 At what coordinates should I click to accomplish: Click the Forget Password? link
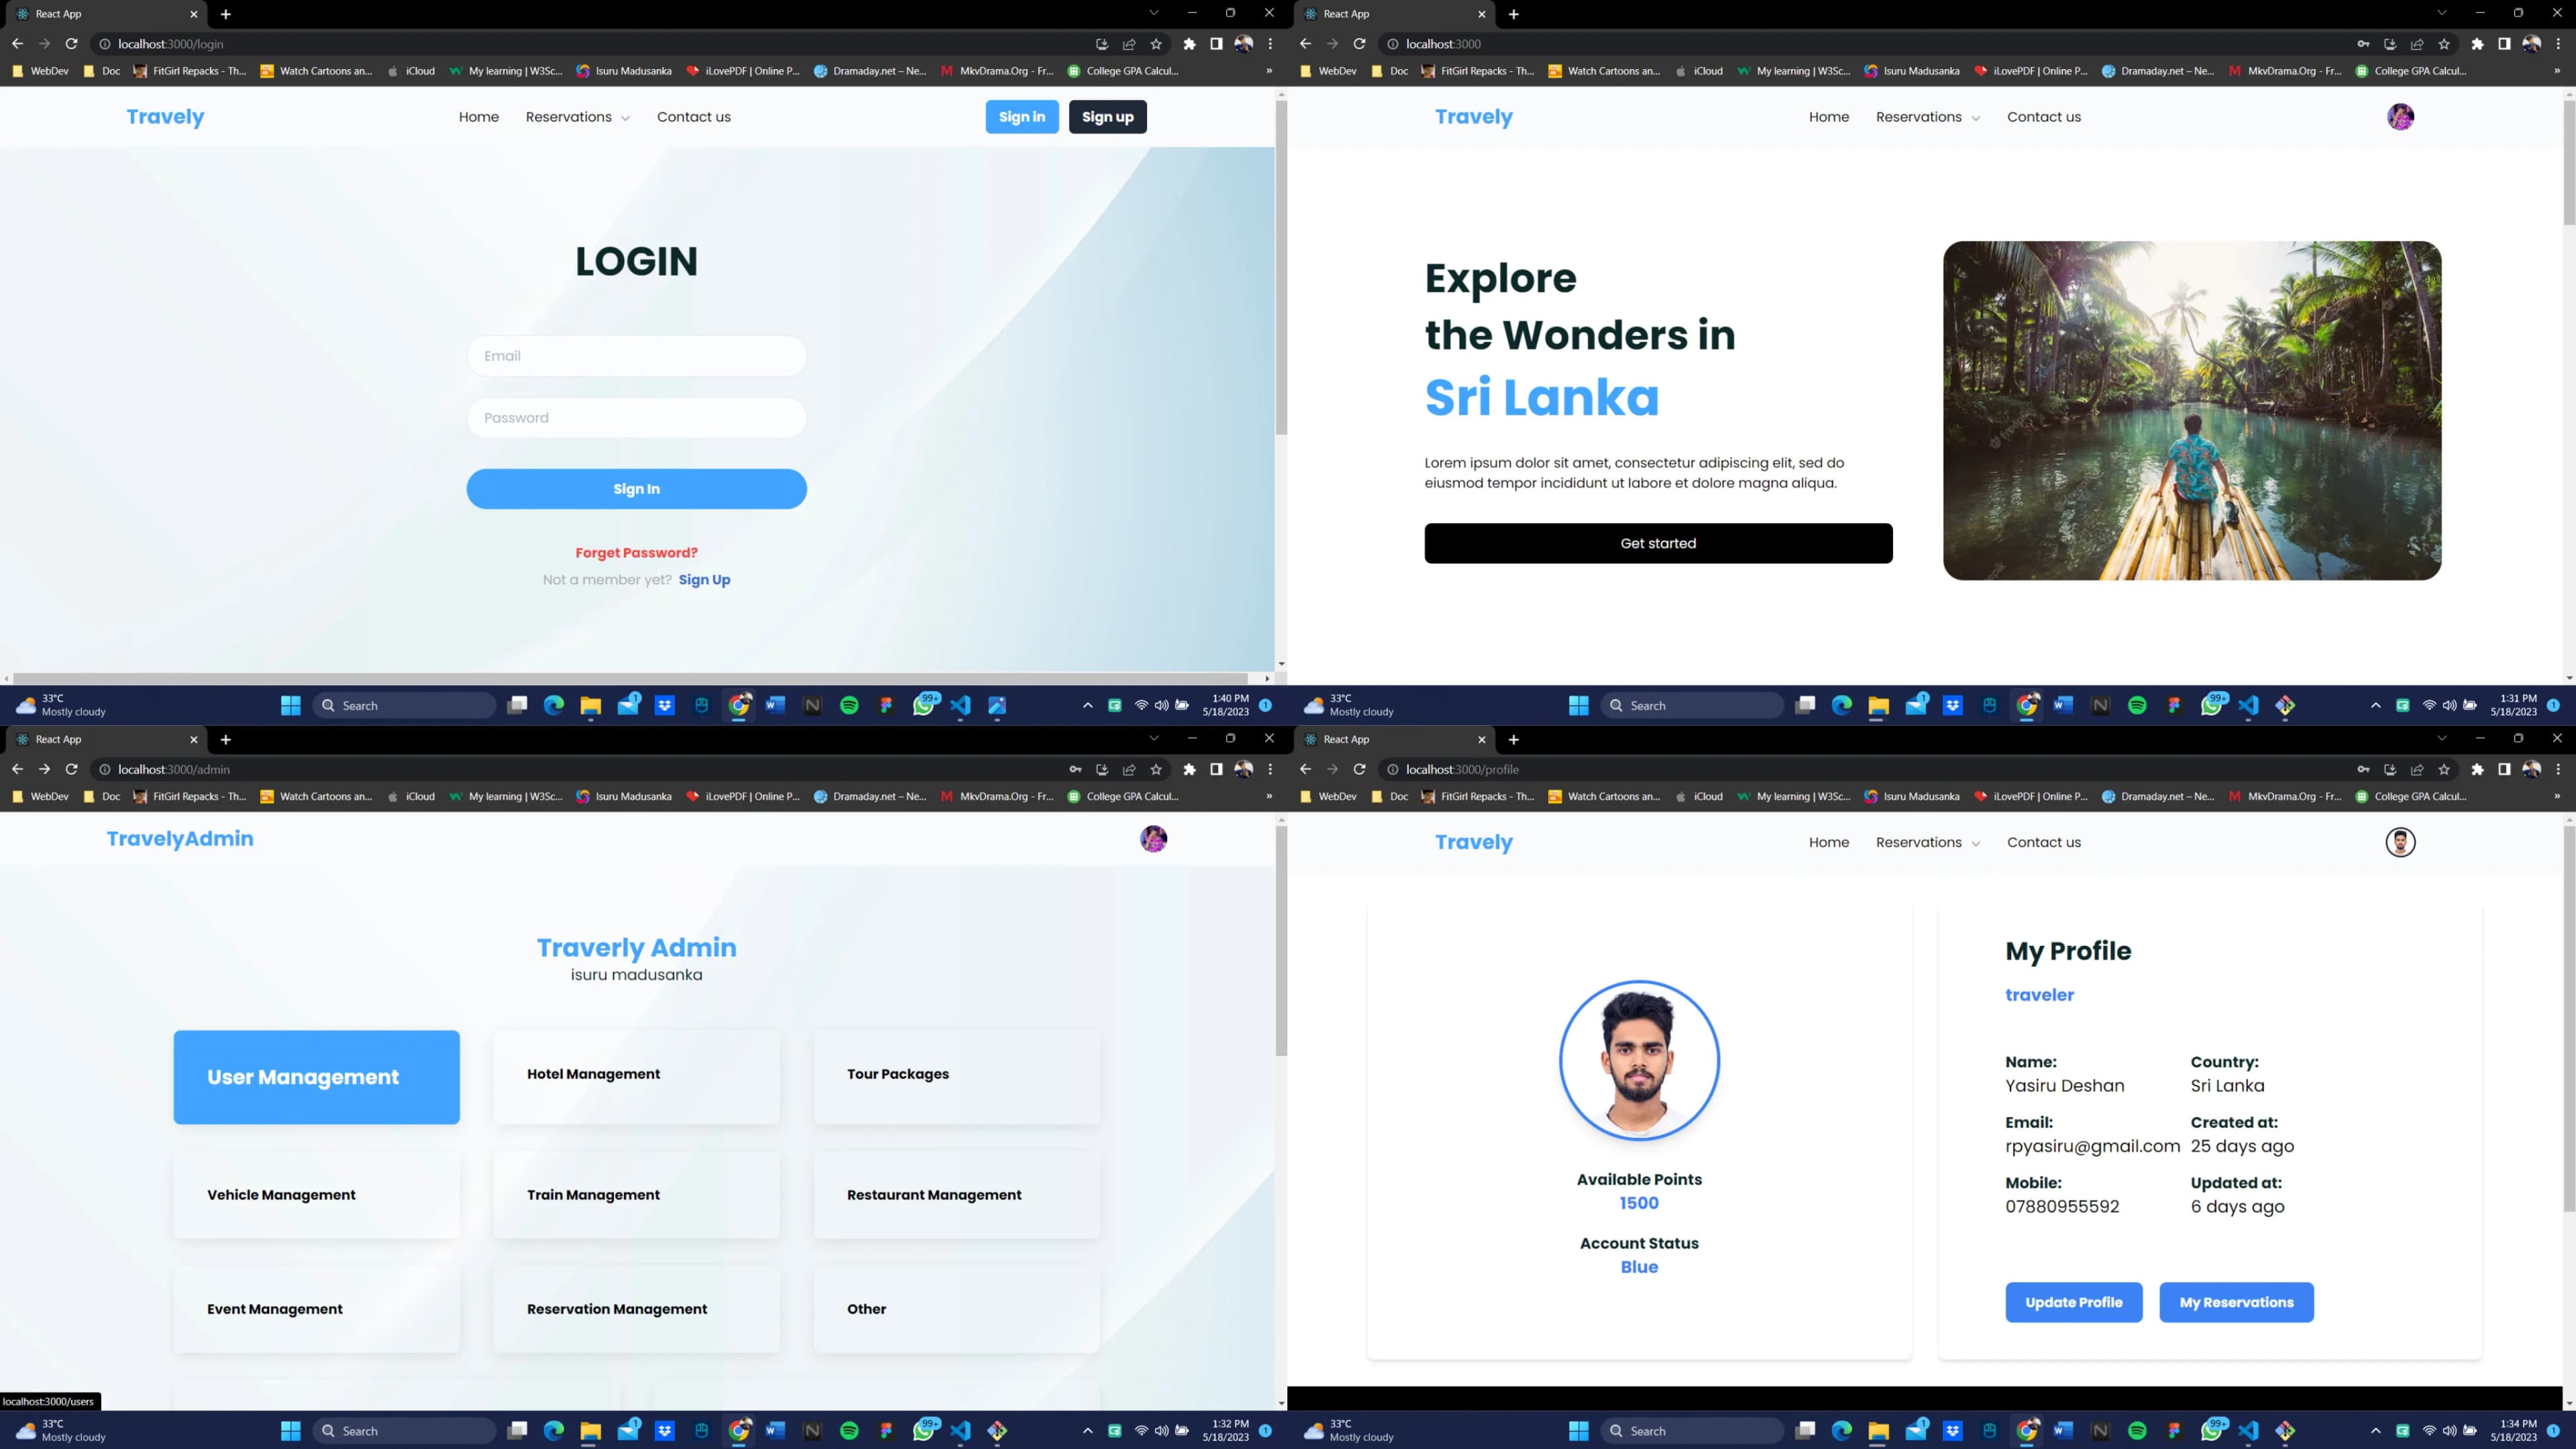pyautogui.click(x=636, y=552)
